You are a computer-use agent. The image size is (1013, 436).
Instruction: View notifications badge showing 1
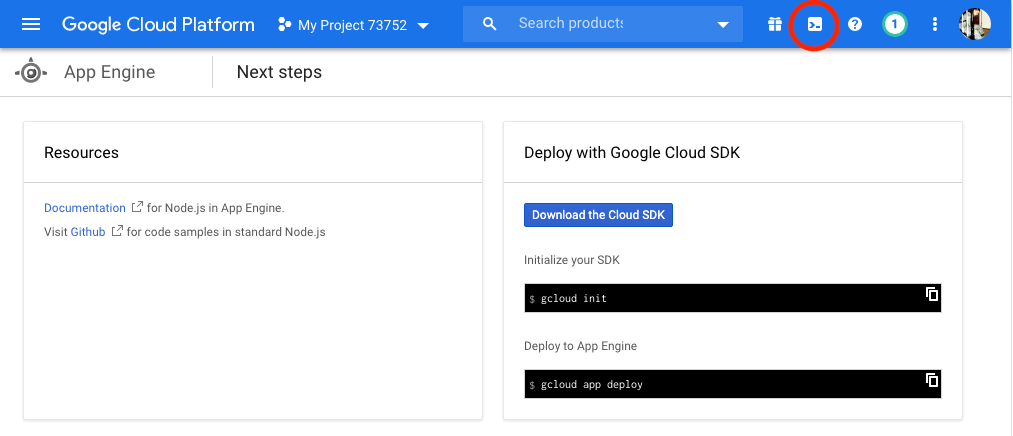895,25
